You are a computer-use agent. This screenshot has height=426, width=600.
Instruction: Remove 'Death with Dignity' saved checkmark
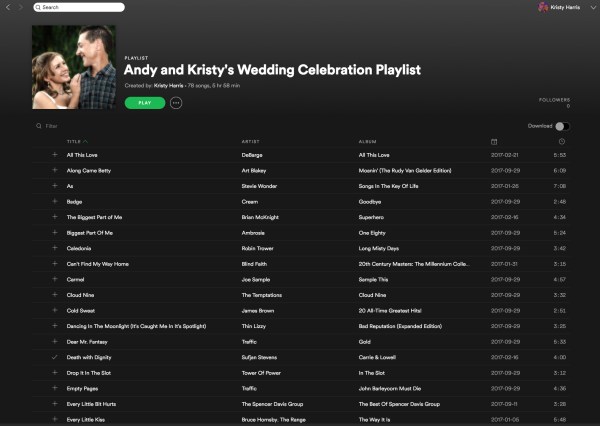pos(55,356)
